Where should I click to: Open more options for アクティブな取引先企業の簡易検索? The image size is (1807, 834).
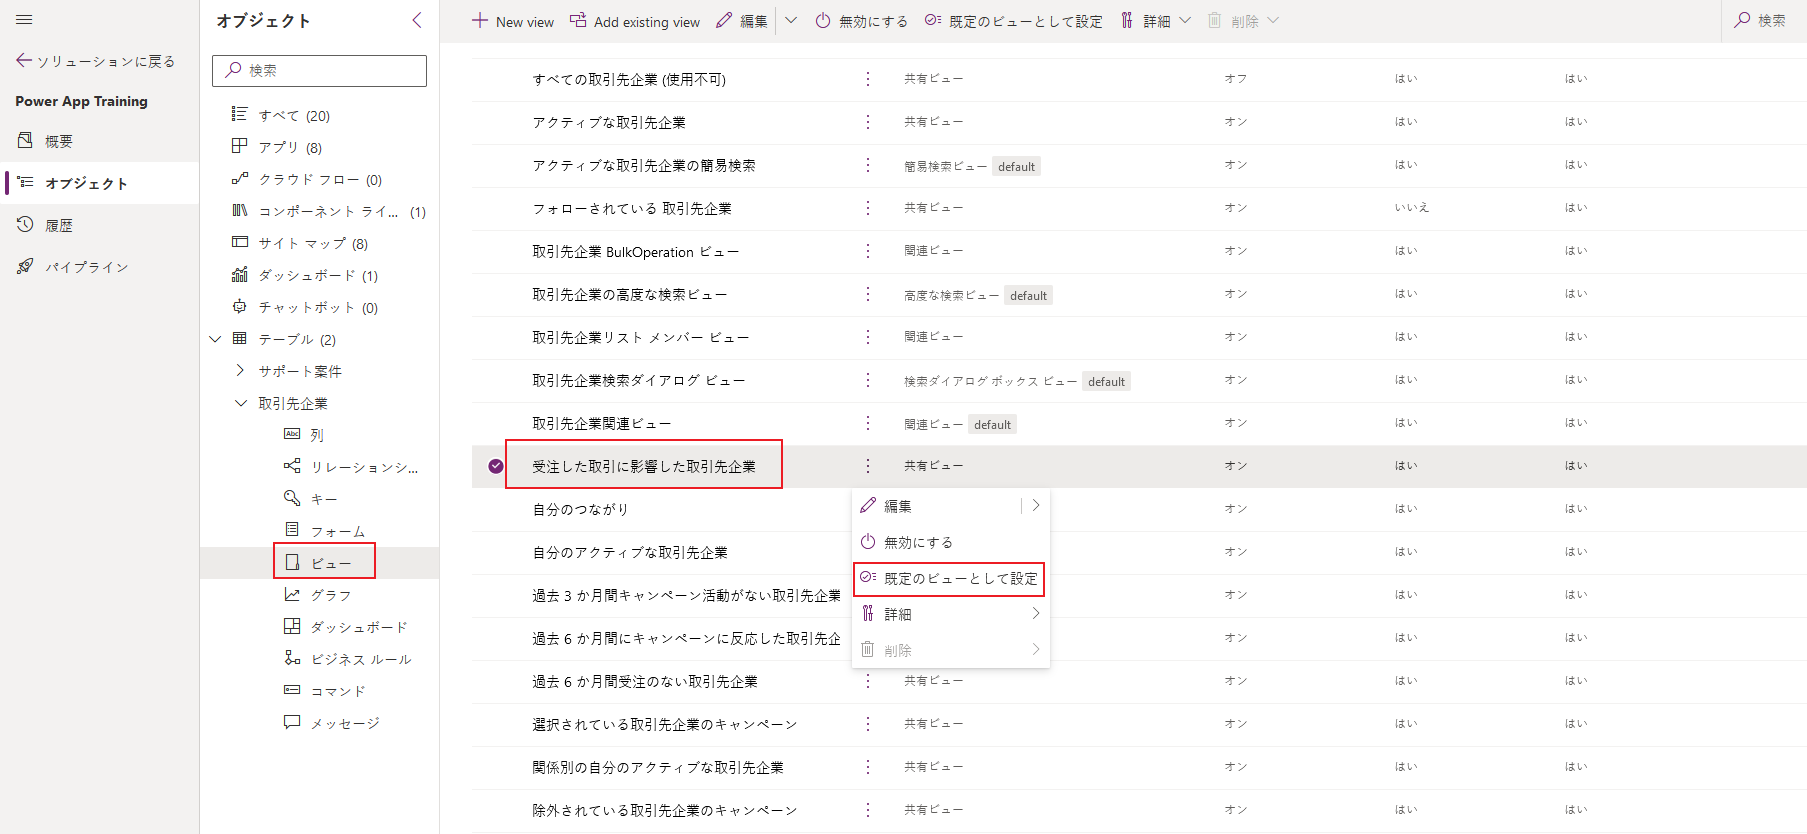click(867, 165)
